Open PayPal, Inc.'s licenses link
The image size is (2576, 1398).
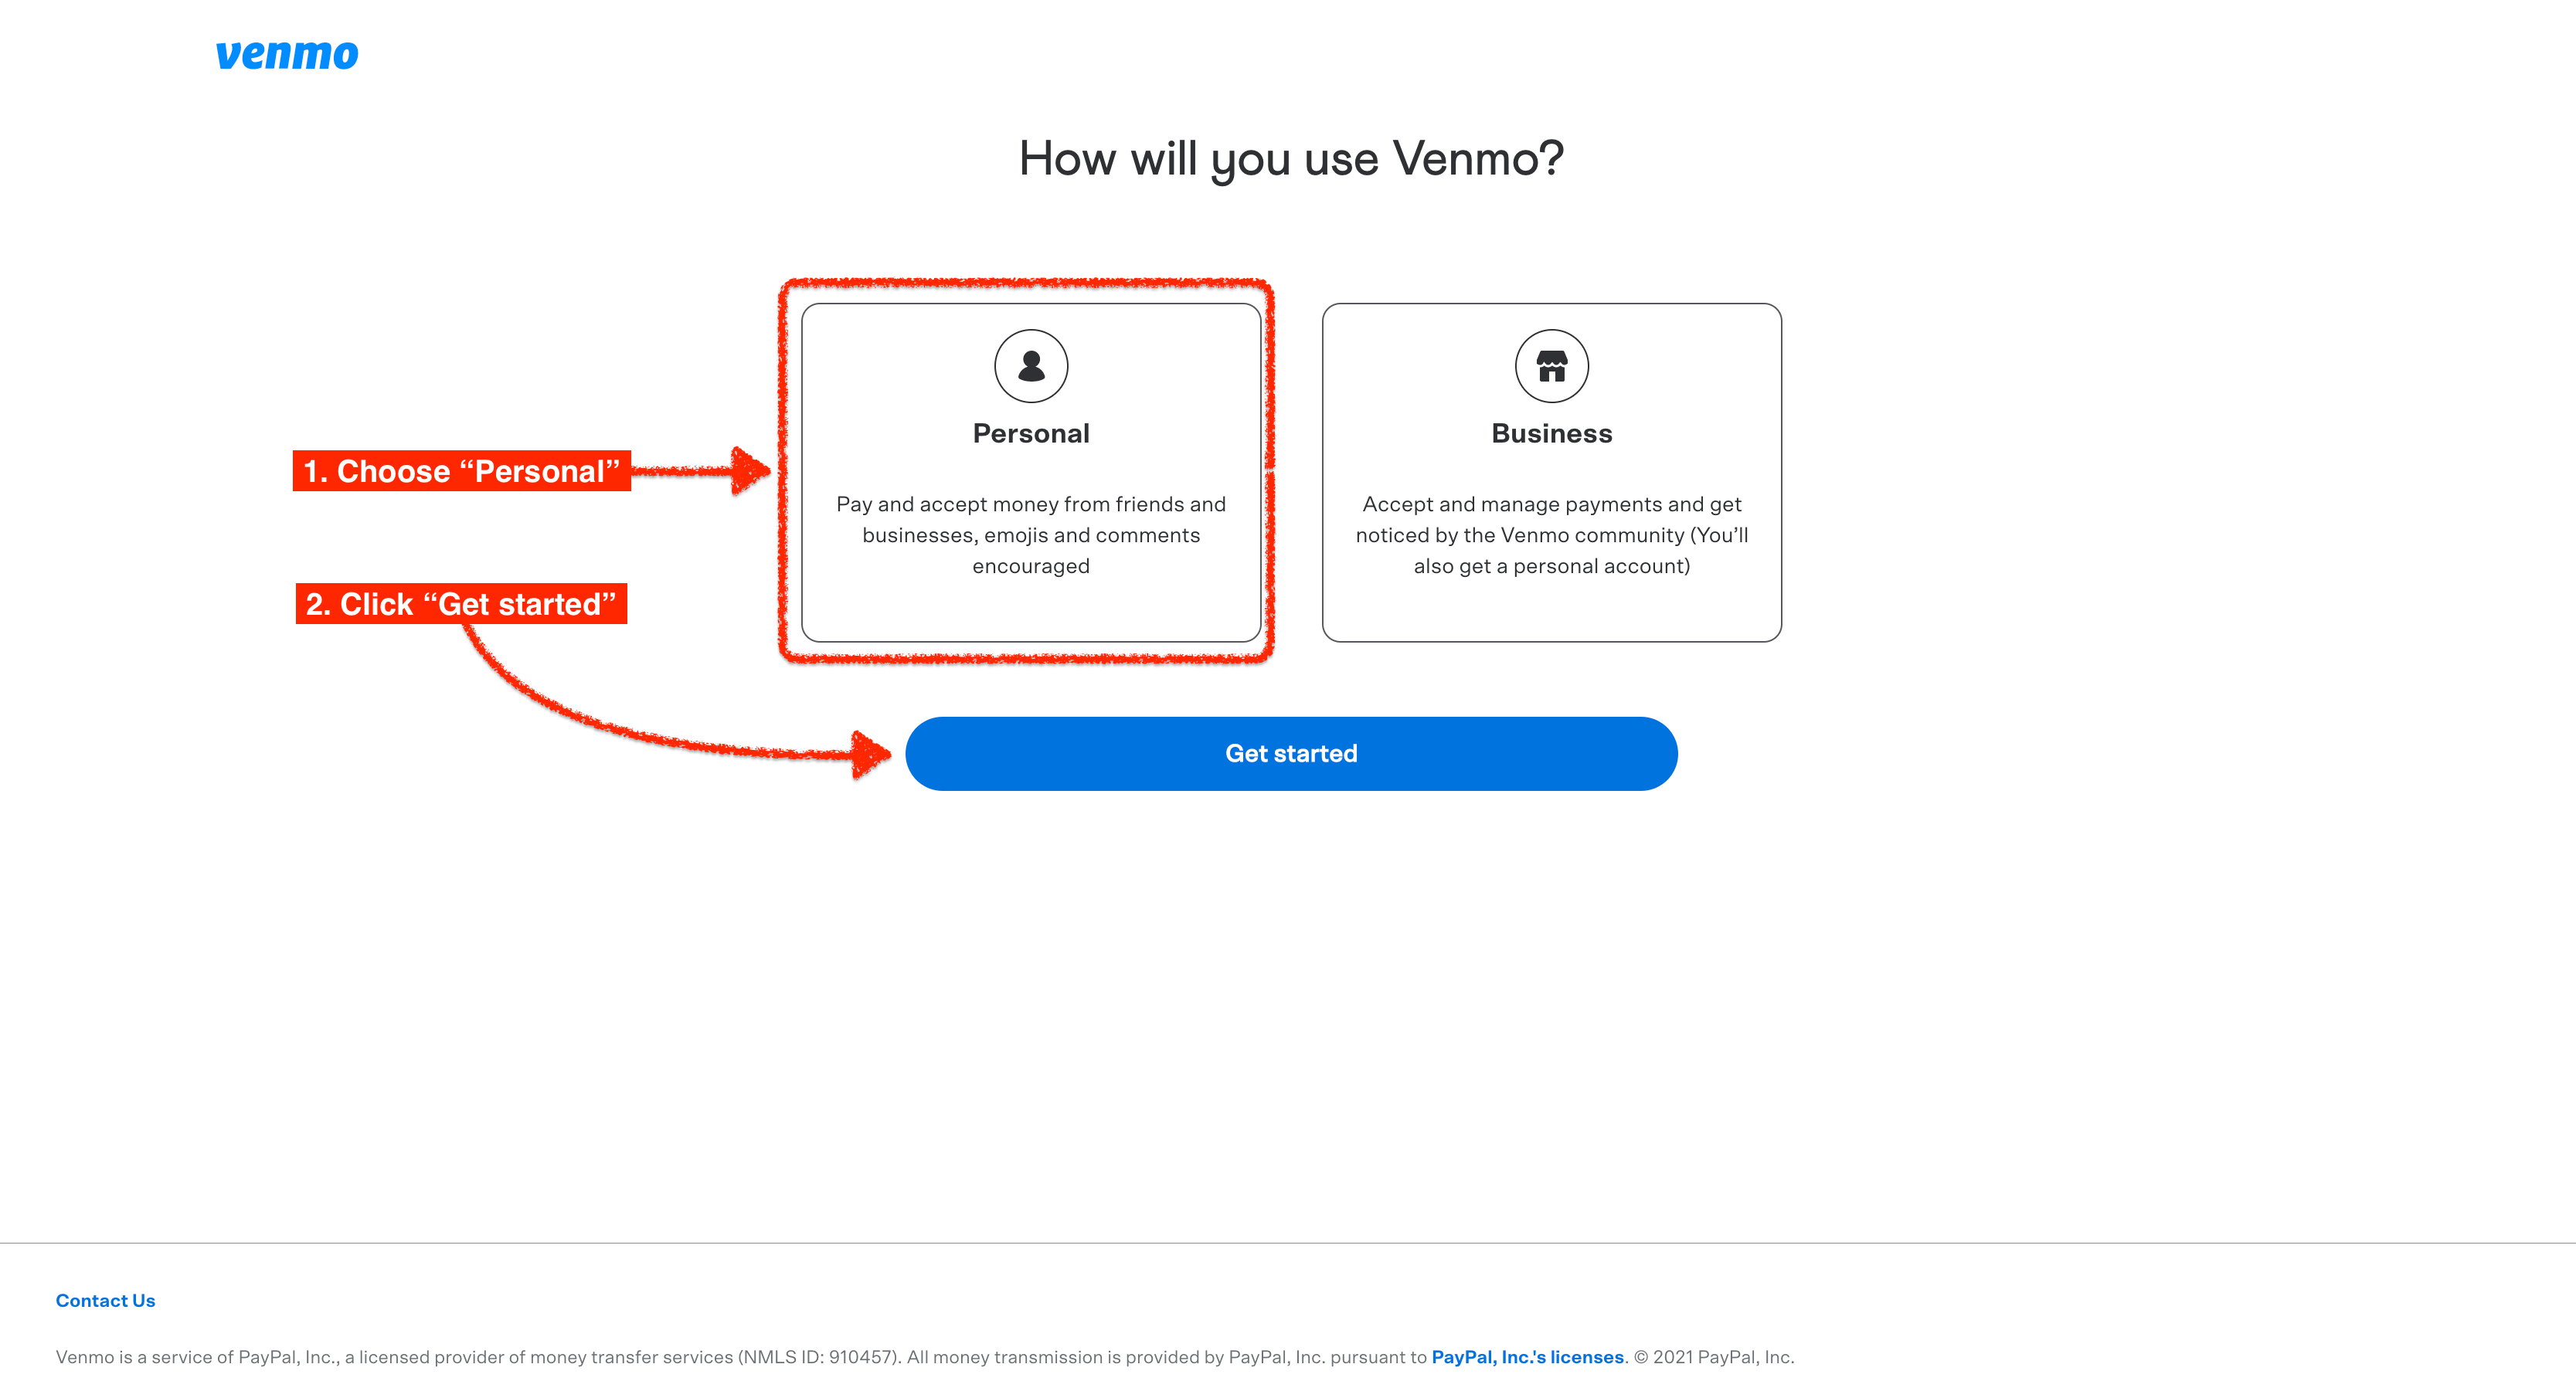point(1527,1357)
